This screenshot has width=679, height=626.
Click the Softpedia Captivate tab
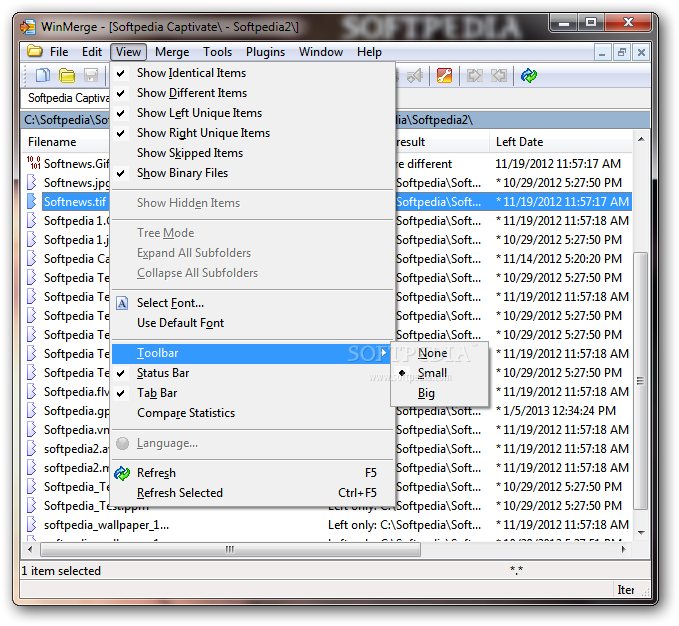66,98
